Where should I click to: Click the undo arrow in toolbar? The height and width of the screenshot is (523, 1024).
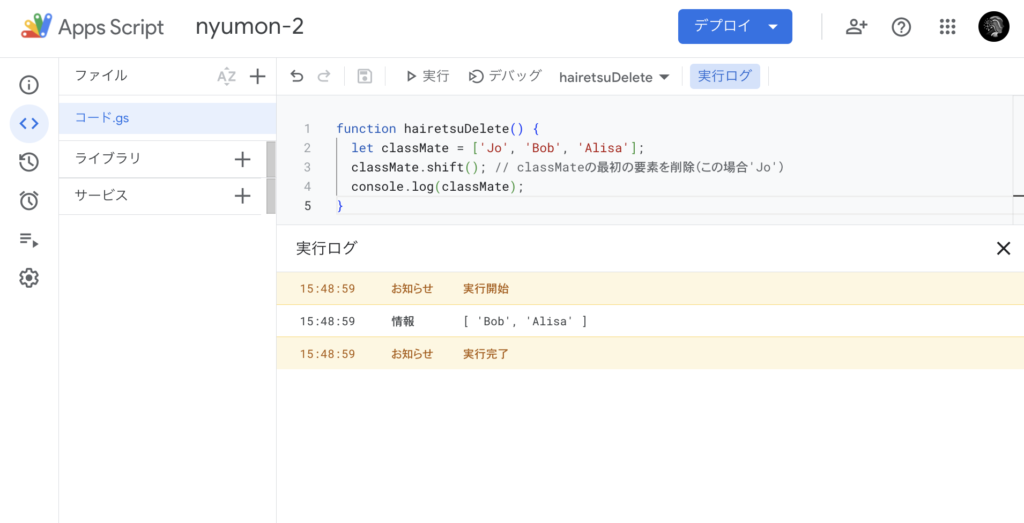296,76
